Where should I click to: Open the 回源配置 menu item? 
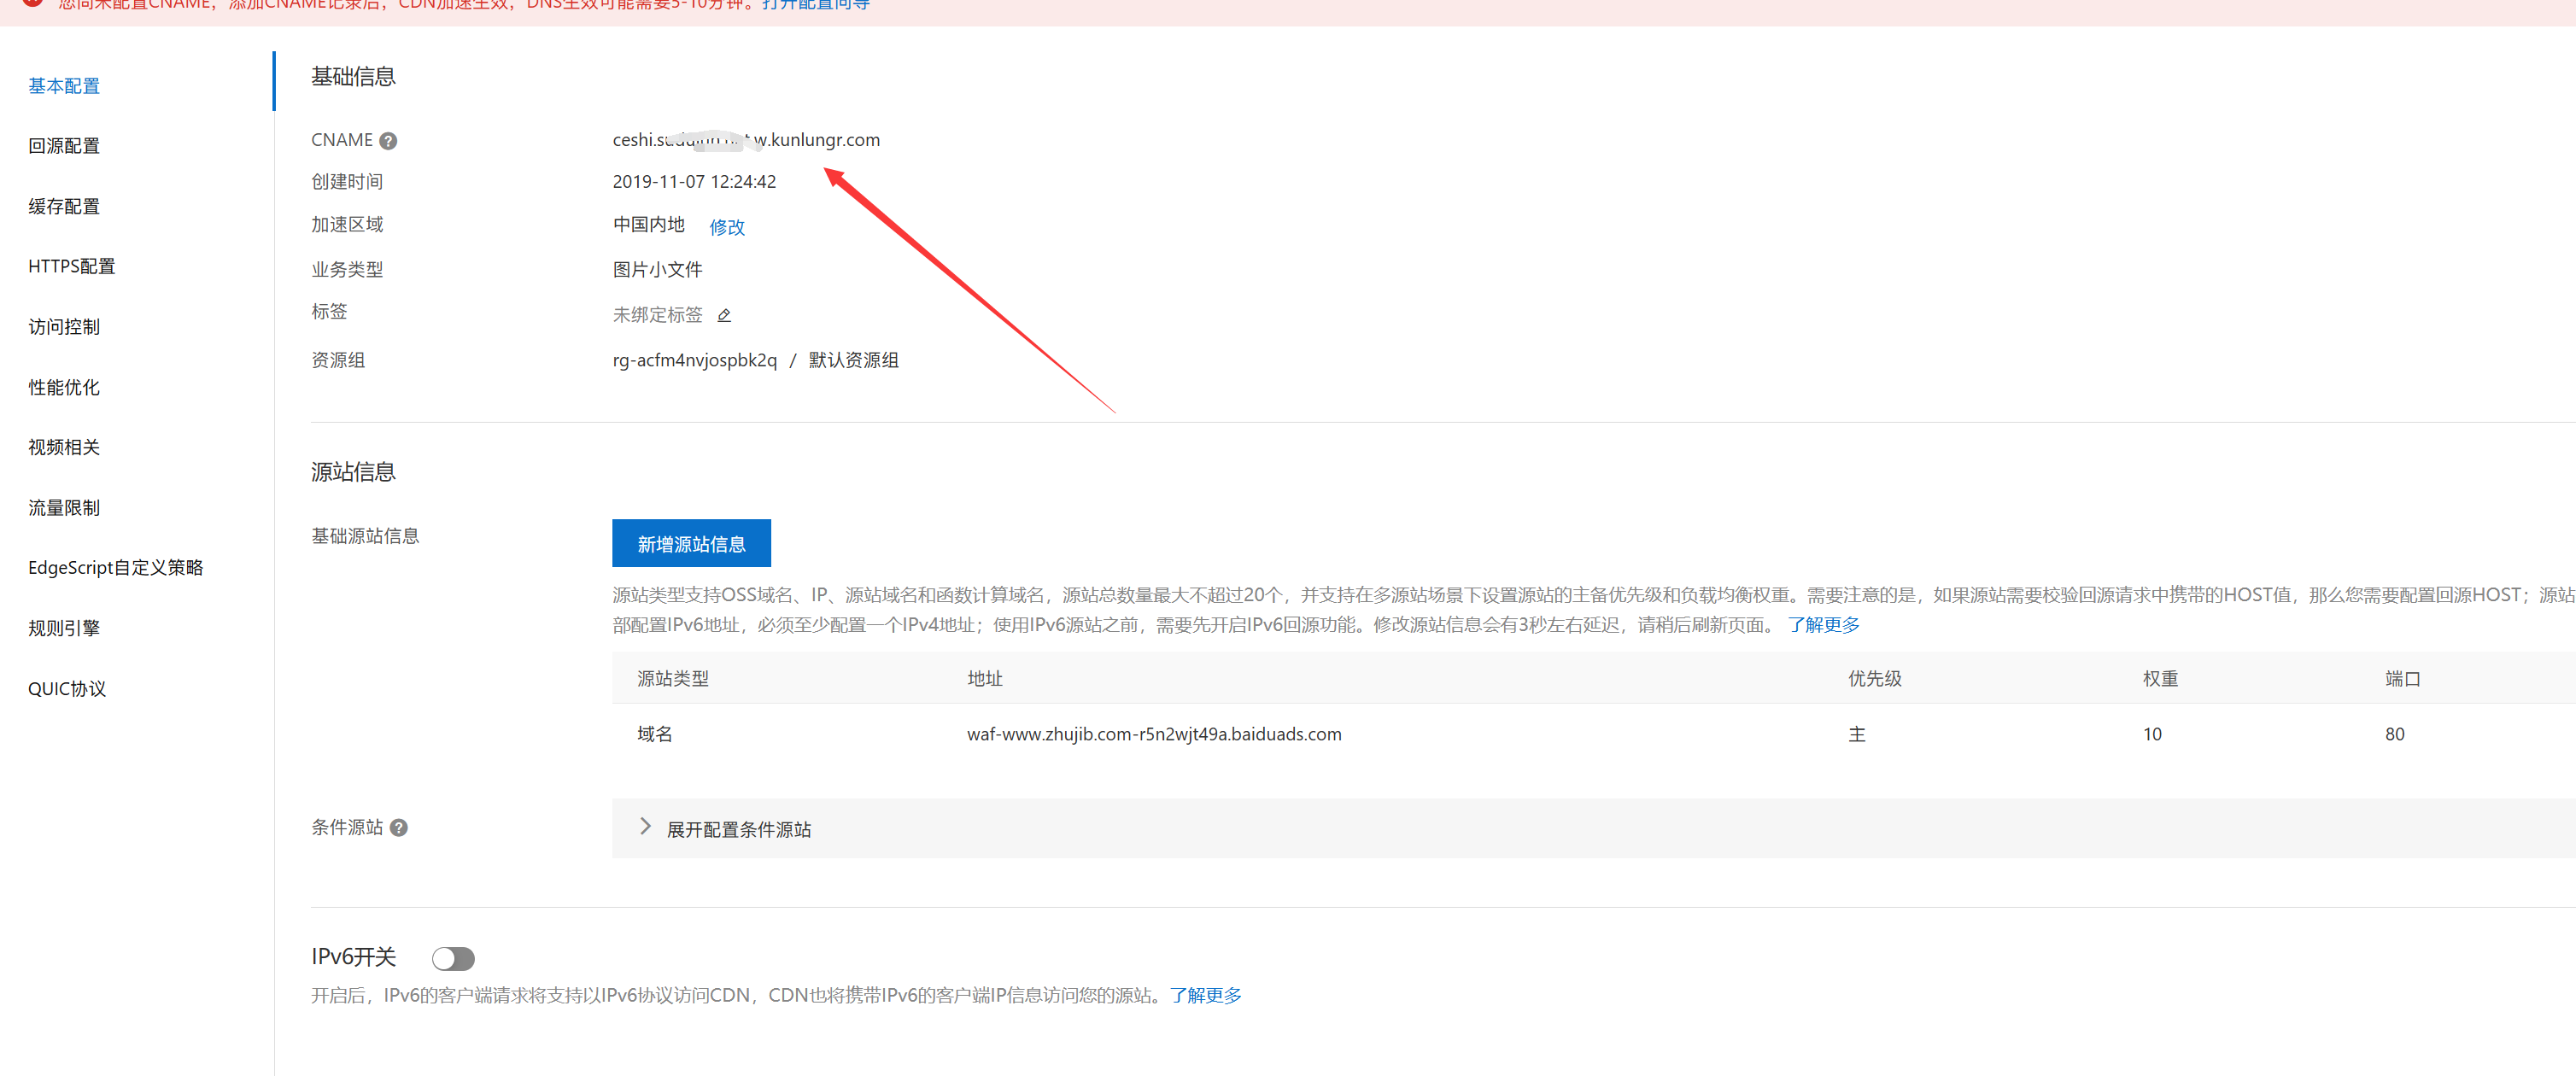[x=64, y=146]
